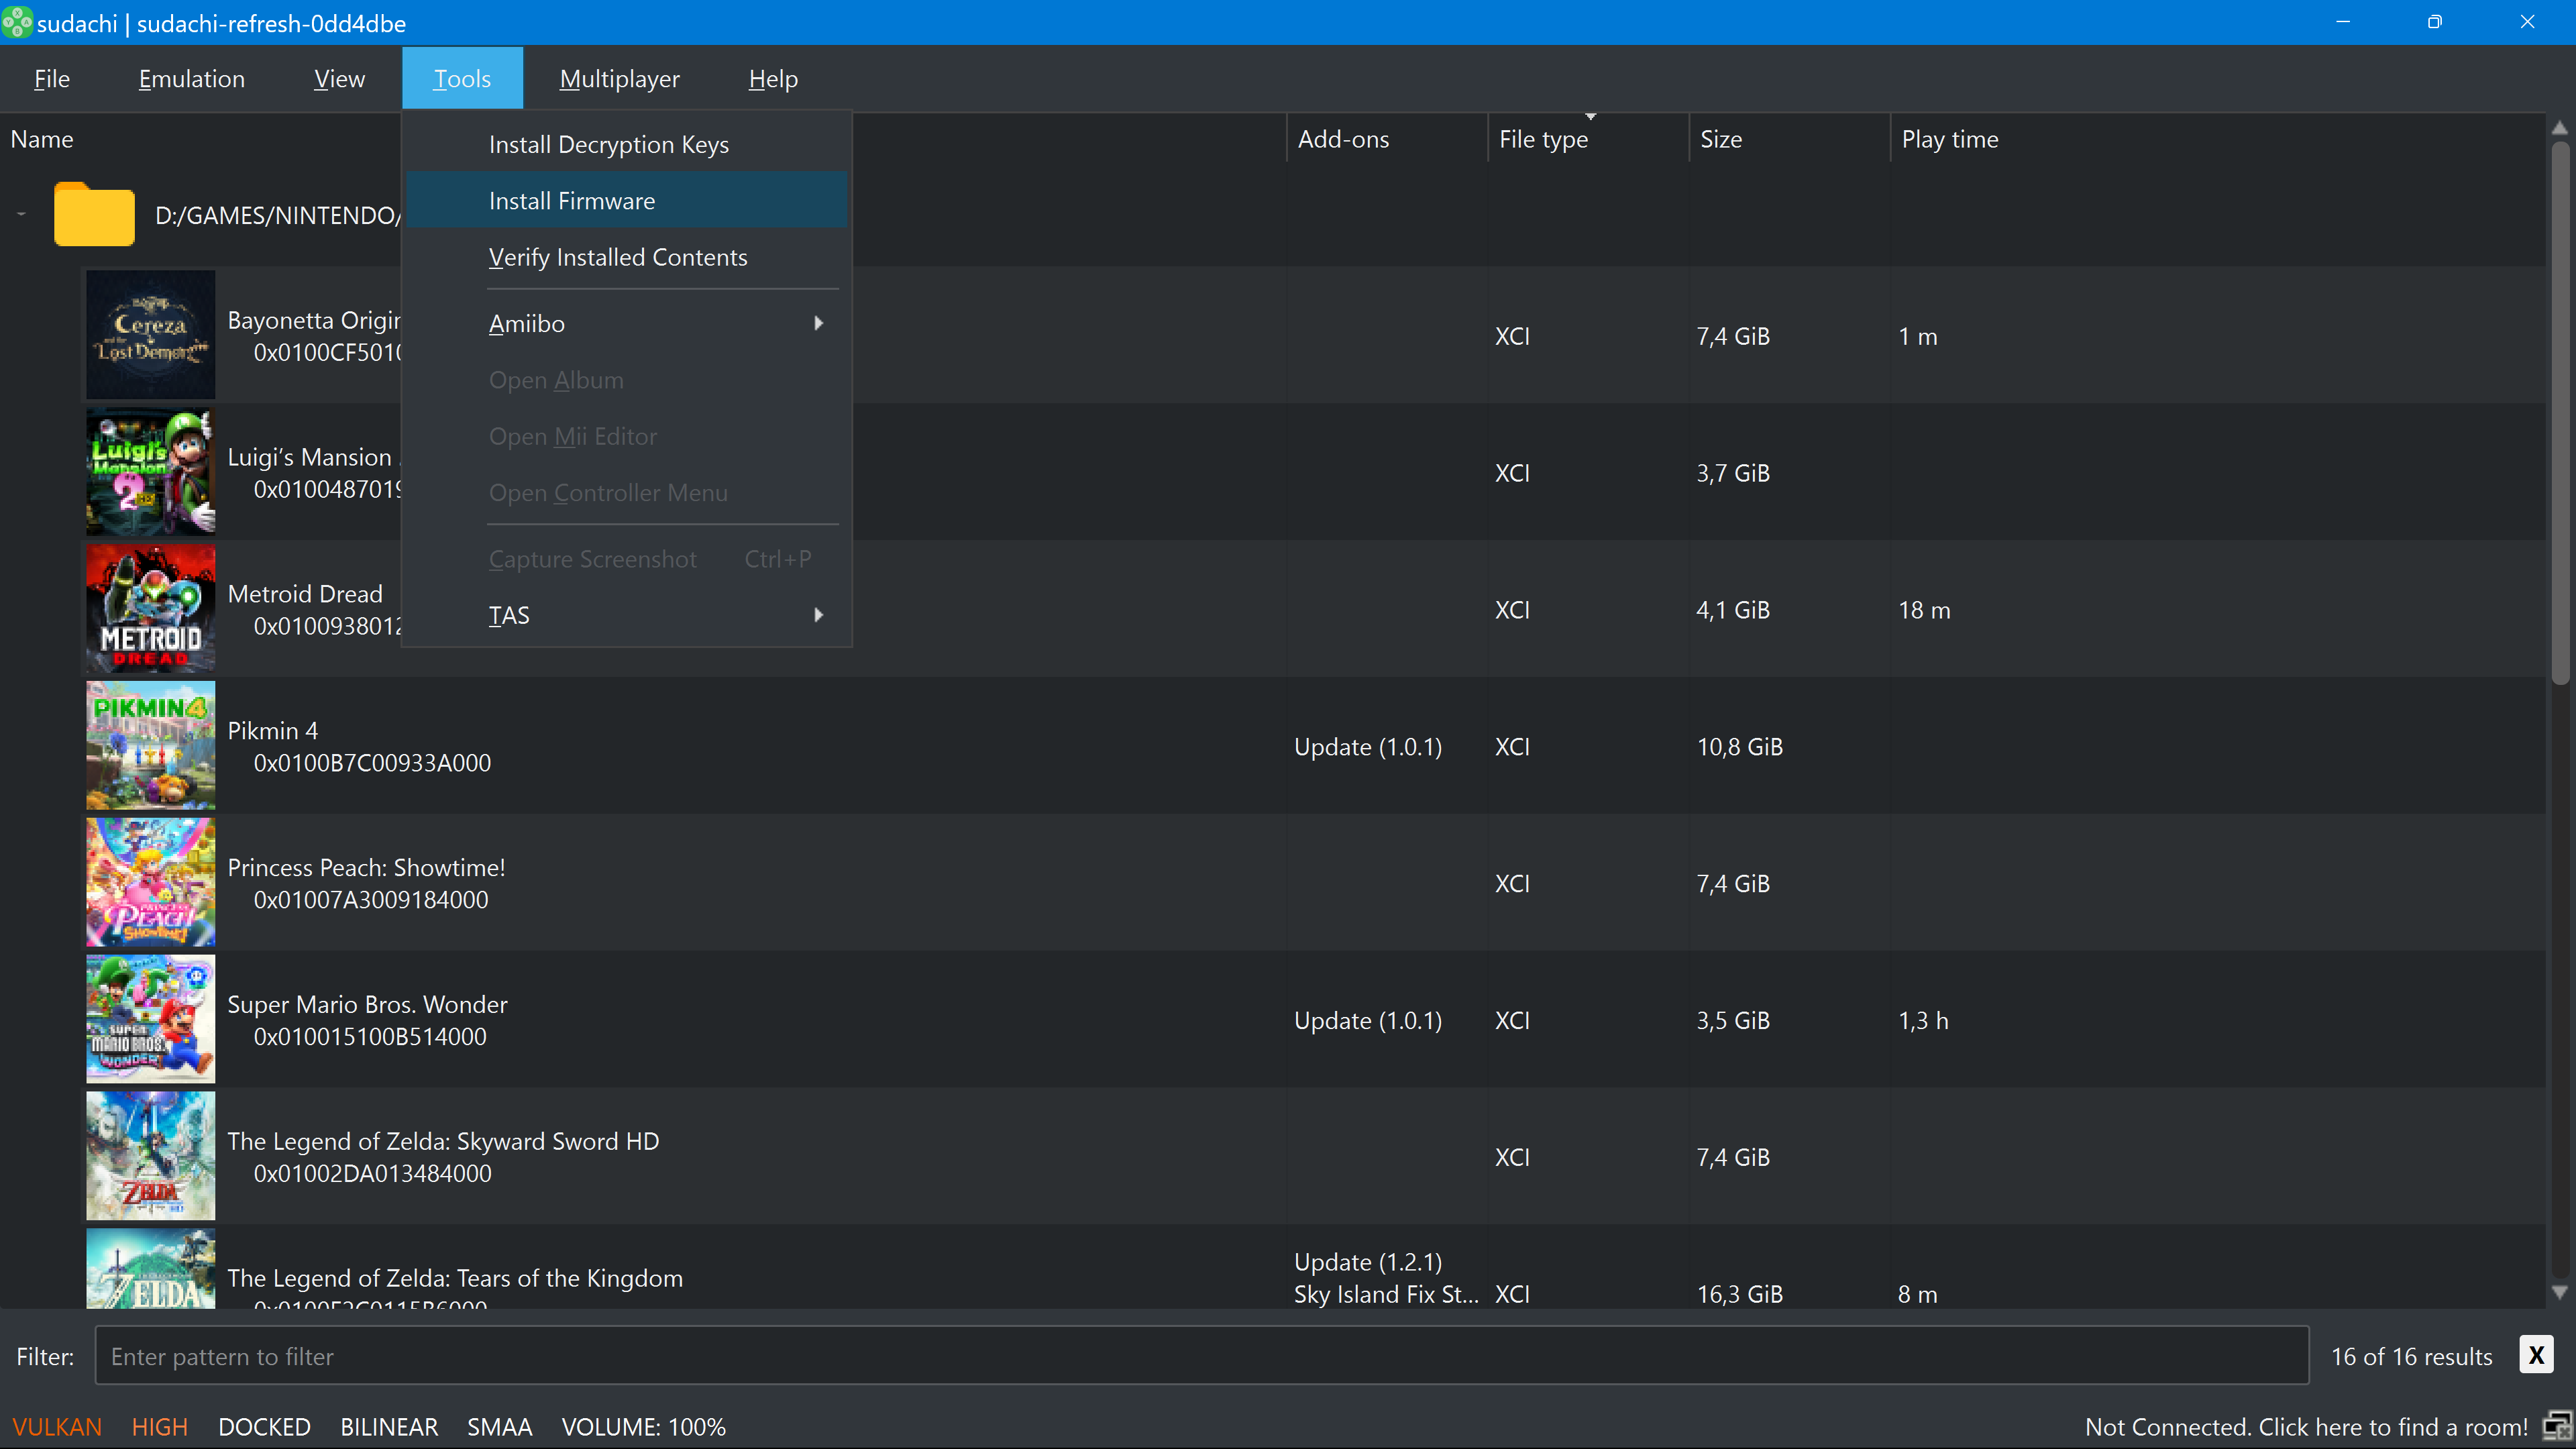The image size is (2576, 1449).
Task: Toggle the VULKAN graphics API indicator
Action: coord(57,1427)
